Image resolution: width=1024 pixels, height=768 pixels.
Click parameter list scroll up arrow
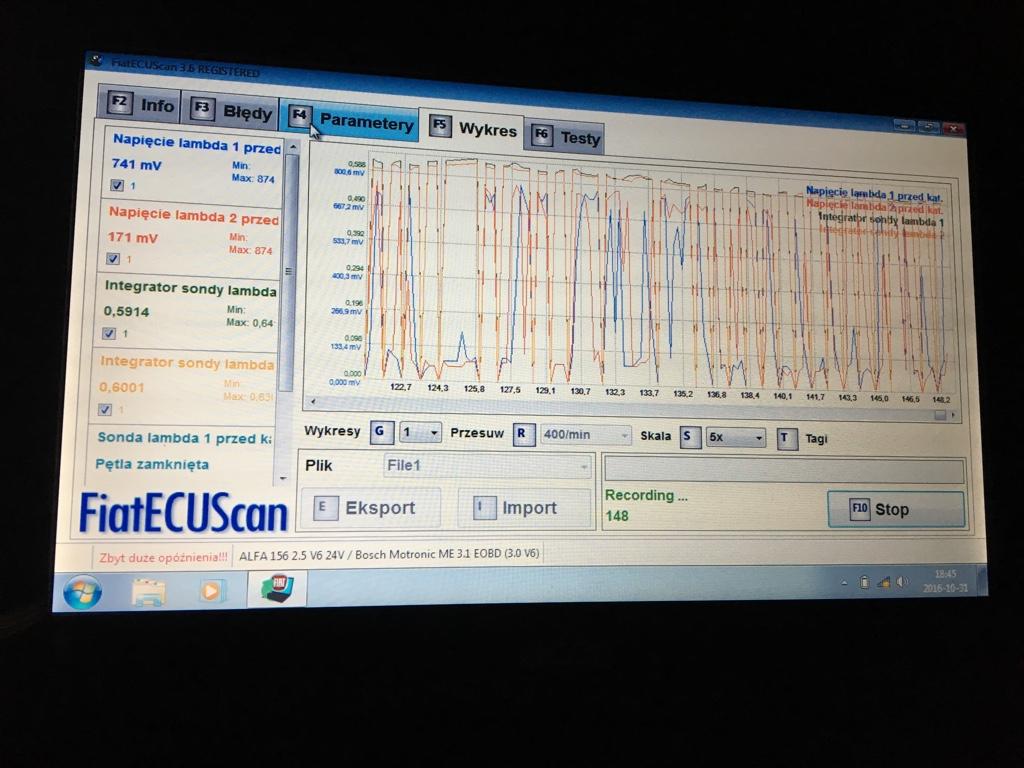(293, 146)
